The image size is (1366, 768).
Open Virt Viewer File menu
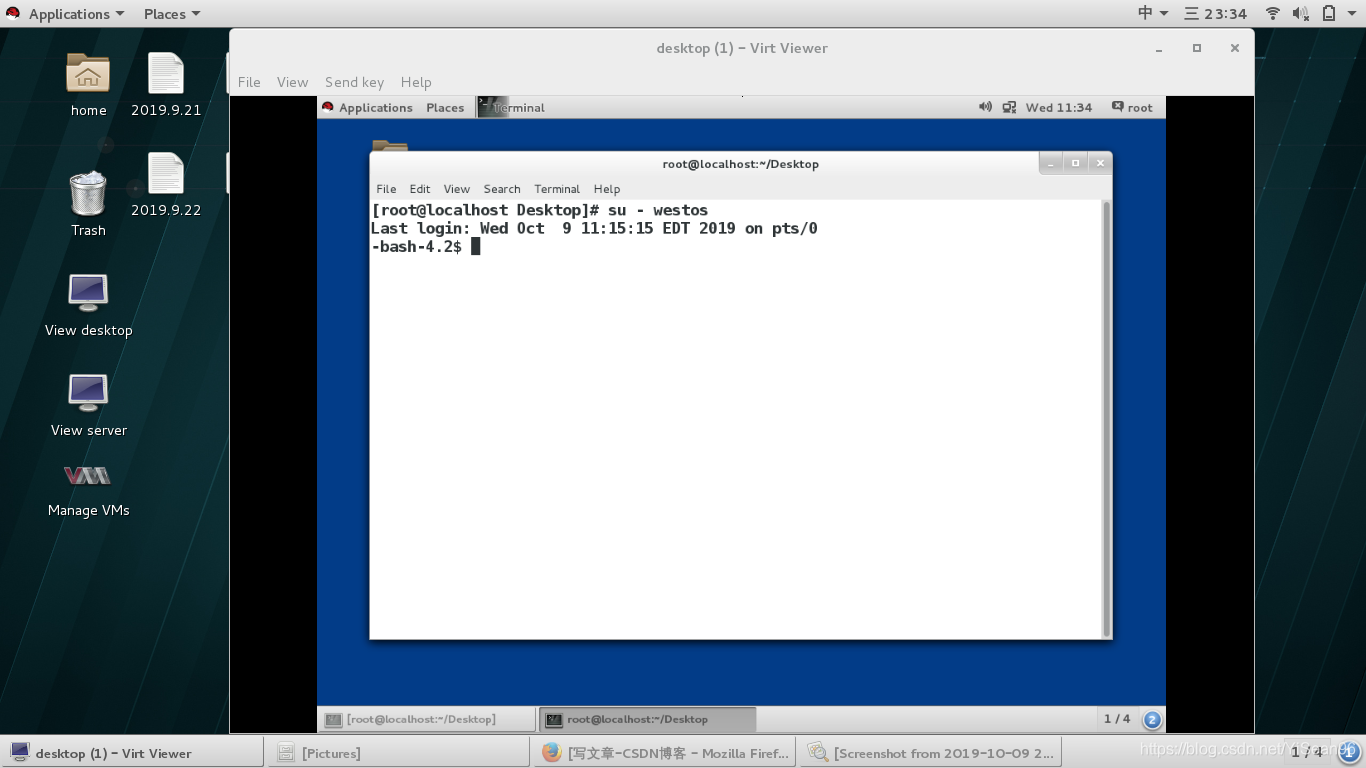click(x=249, y=82)
